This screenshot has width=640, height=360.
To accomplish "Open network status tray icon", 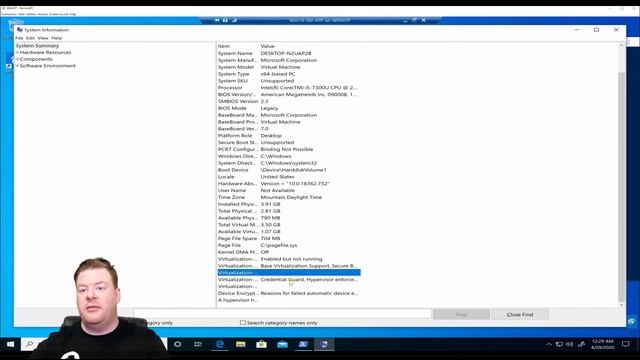I will click(559, 344).
